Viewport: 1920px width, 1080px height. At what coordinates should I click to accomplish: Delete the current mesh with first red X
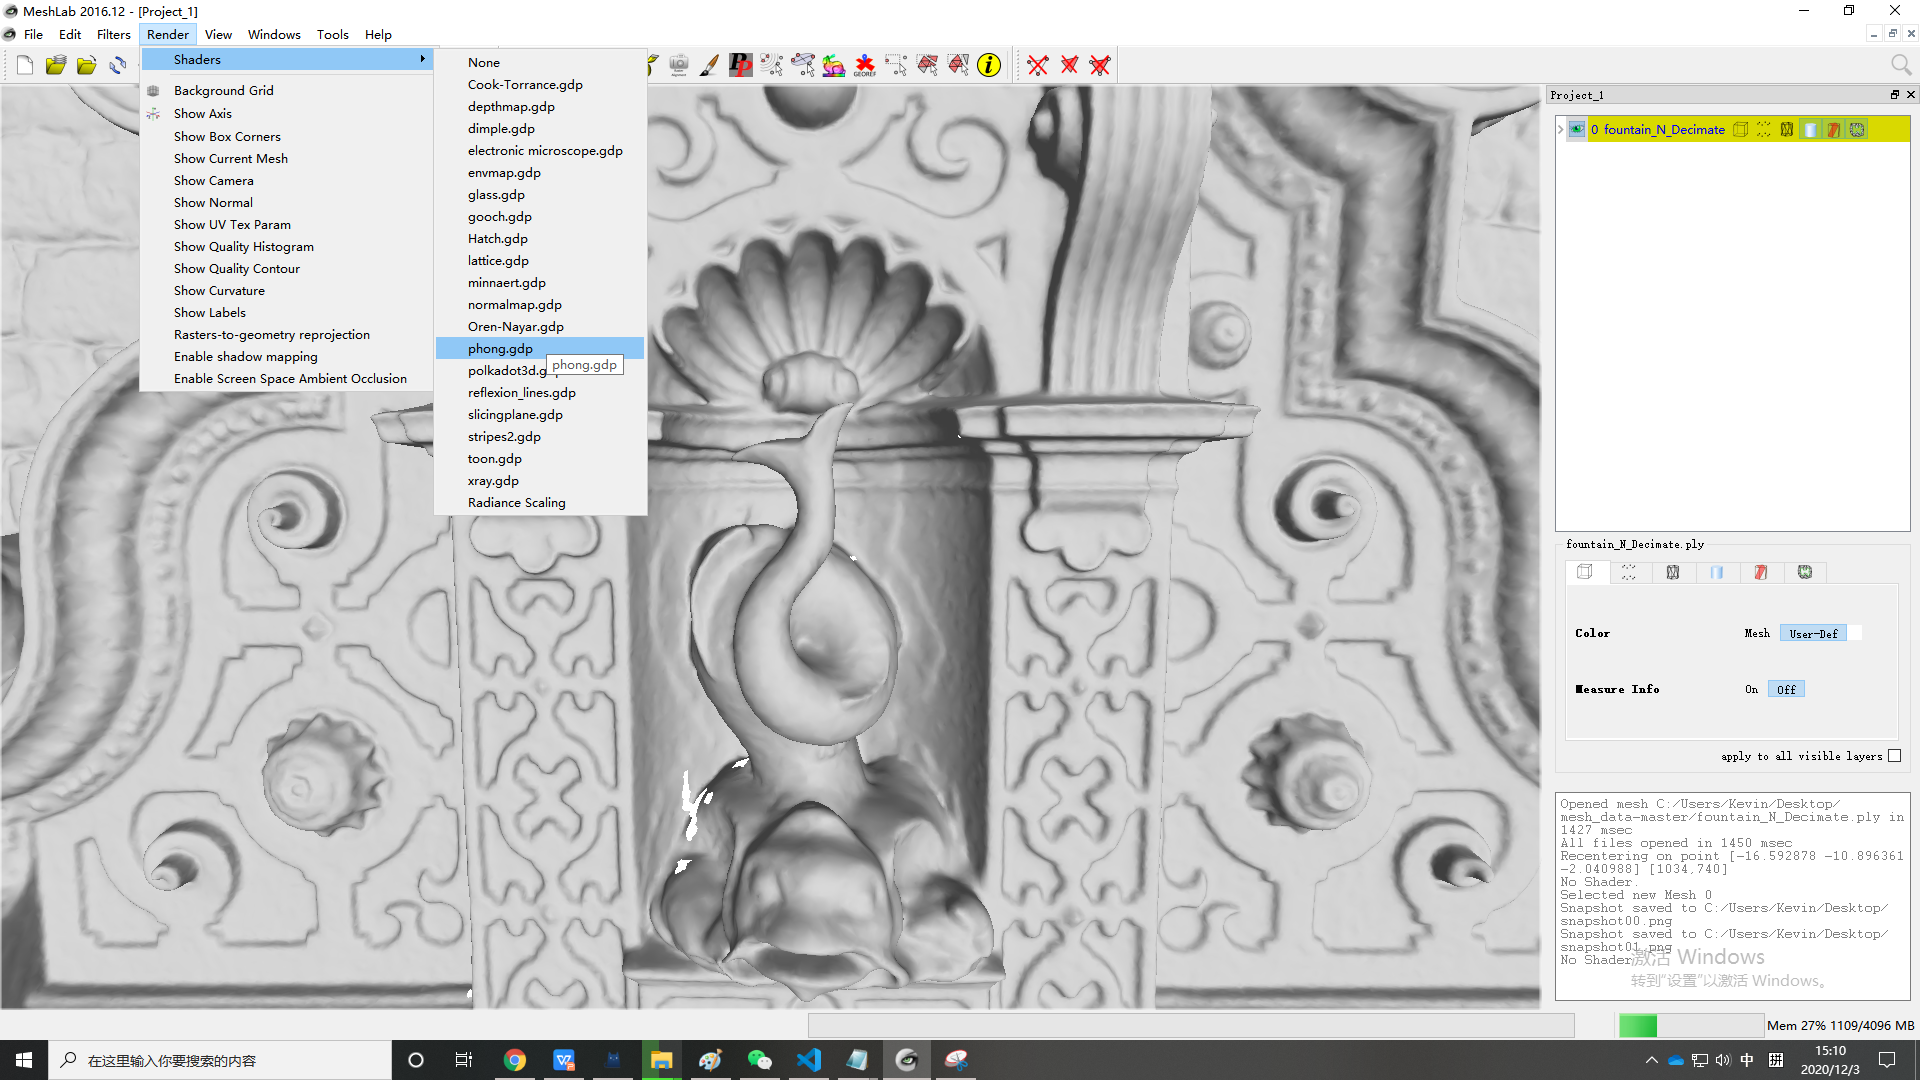coord(1037,65)
